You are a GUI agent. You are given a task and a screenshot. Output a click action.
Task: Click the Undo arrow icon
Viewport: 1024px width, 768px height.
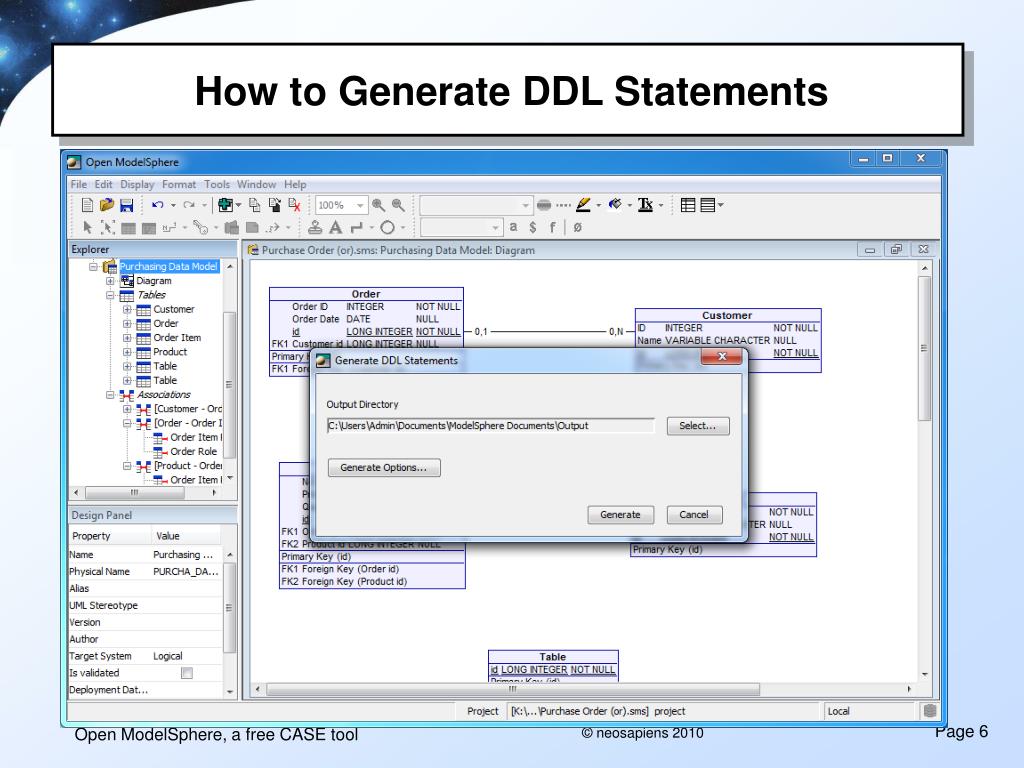pyautogui.click(x=157, y=205)
